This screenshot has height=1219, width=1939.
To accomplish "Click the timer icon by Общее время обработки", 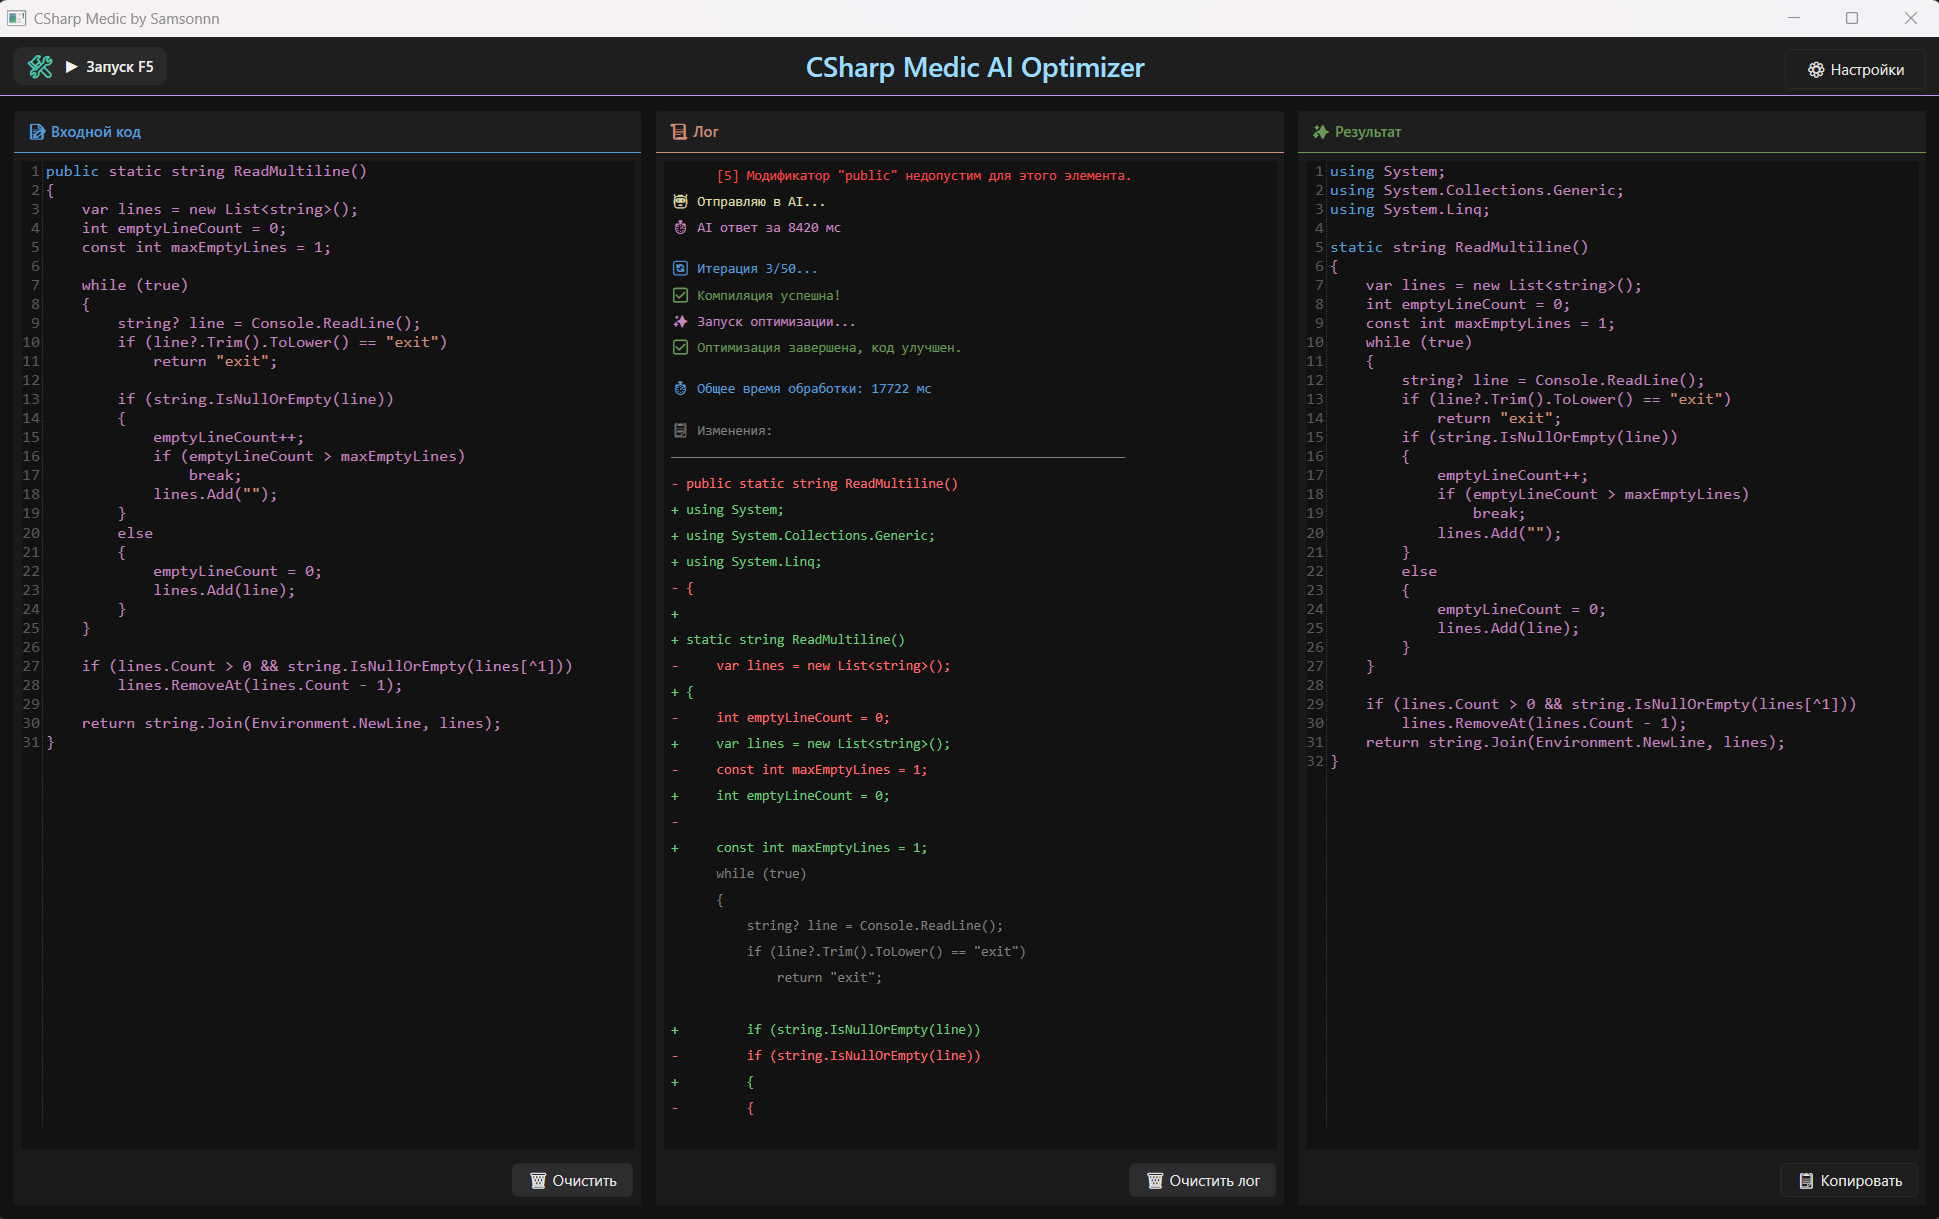I will pos(680,388).
